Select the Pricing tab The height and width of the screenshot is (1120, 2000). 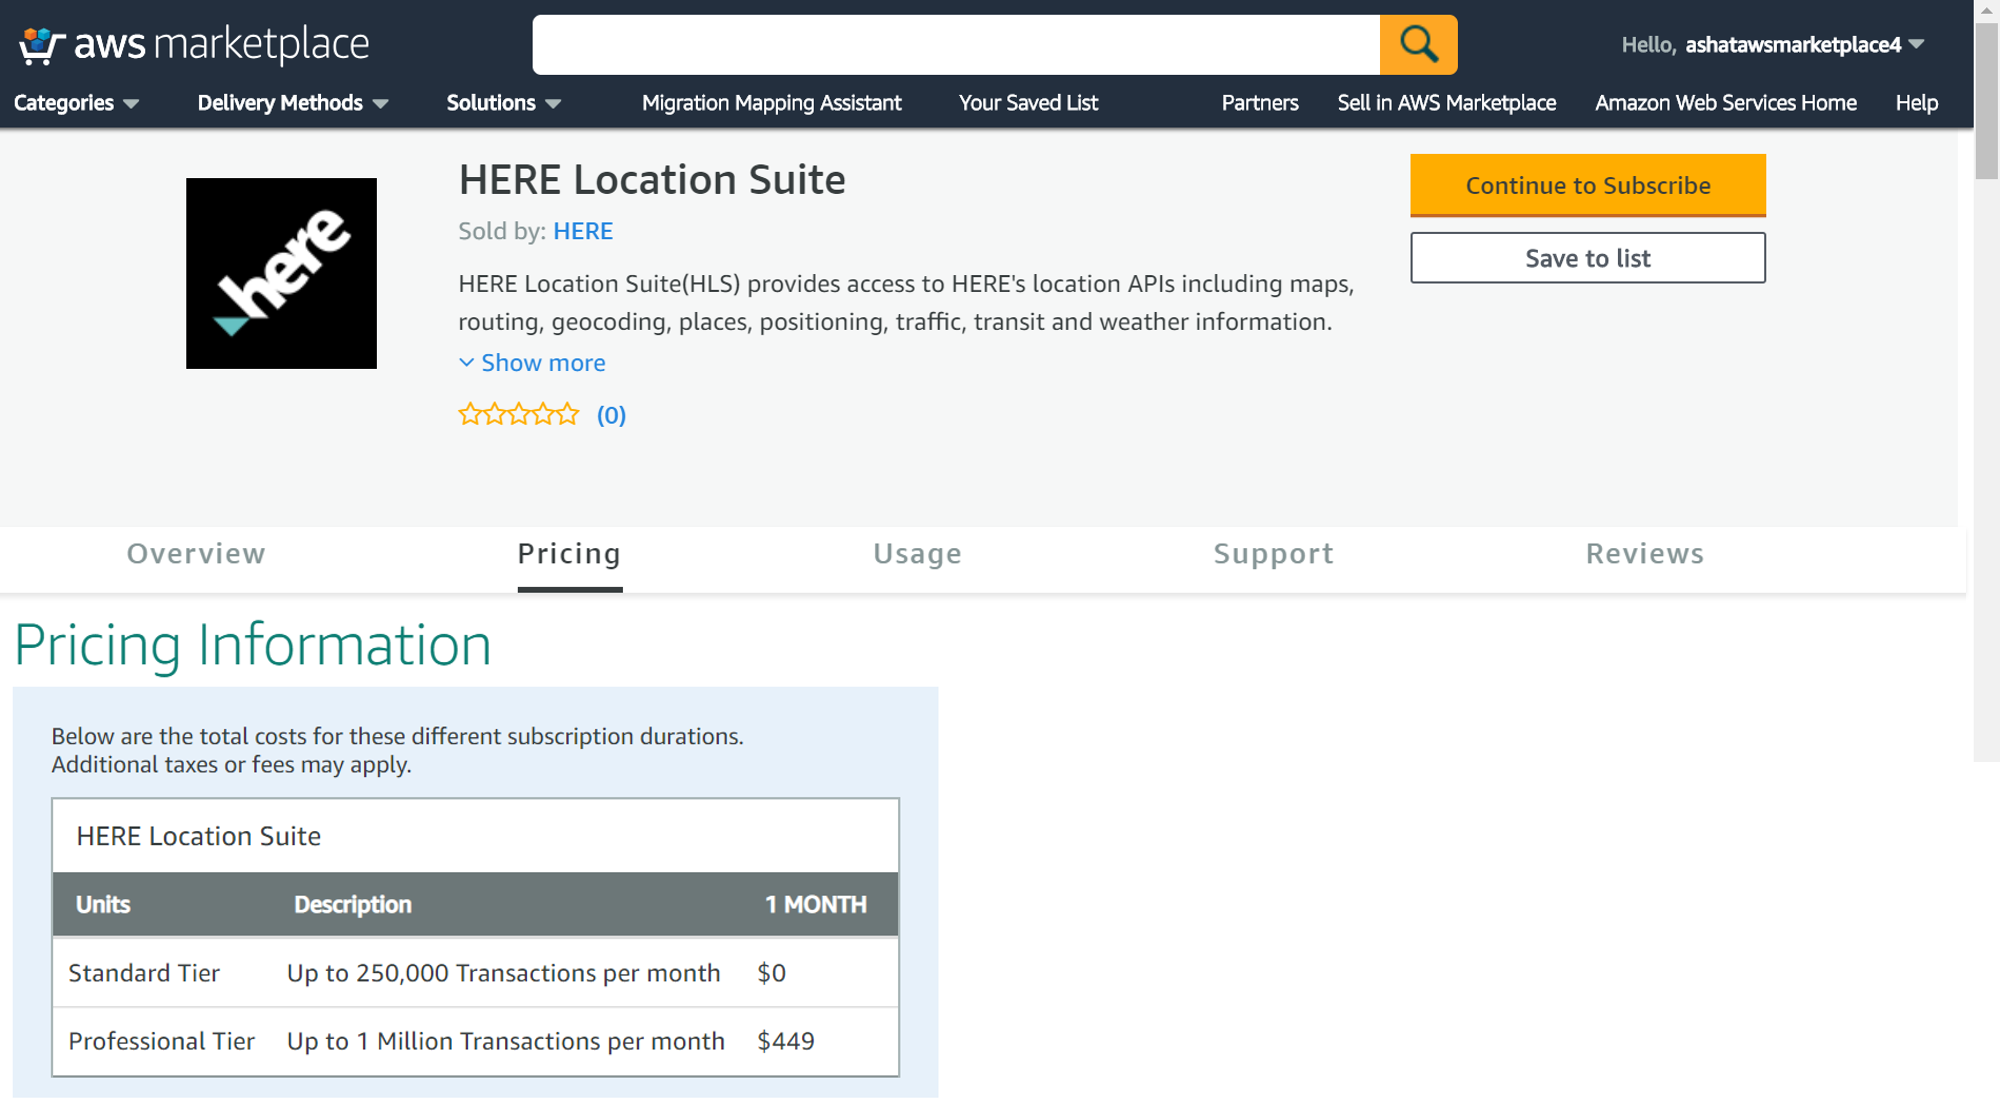coord(569,554)
